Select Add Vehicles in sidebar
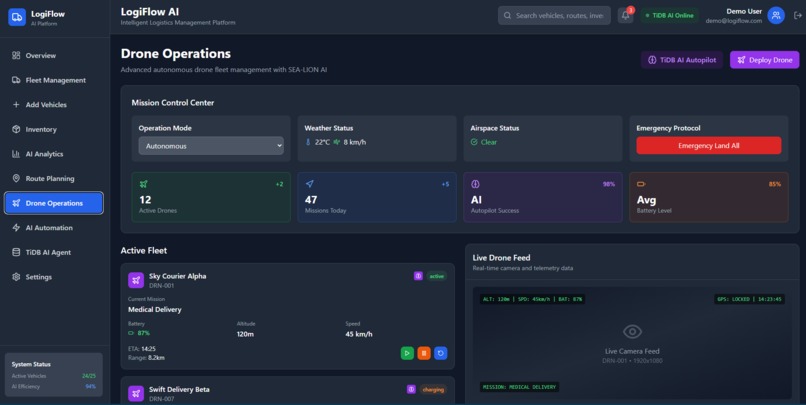The height and width of the screenshot is (405, 806). coord(54,105)
